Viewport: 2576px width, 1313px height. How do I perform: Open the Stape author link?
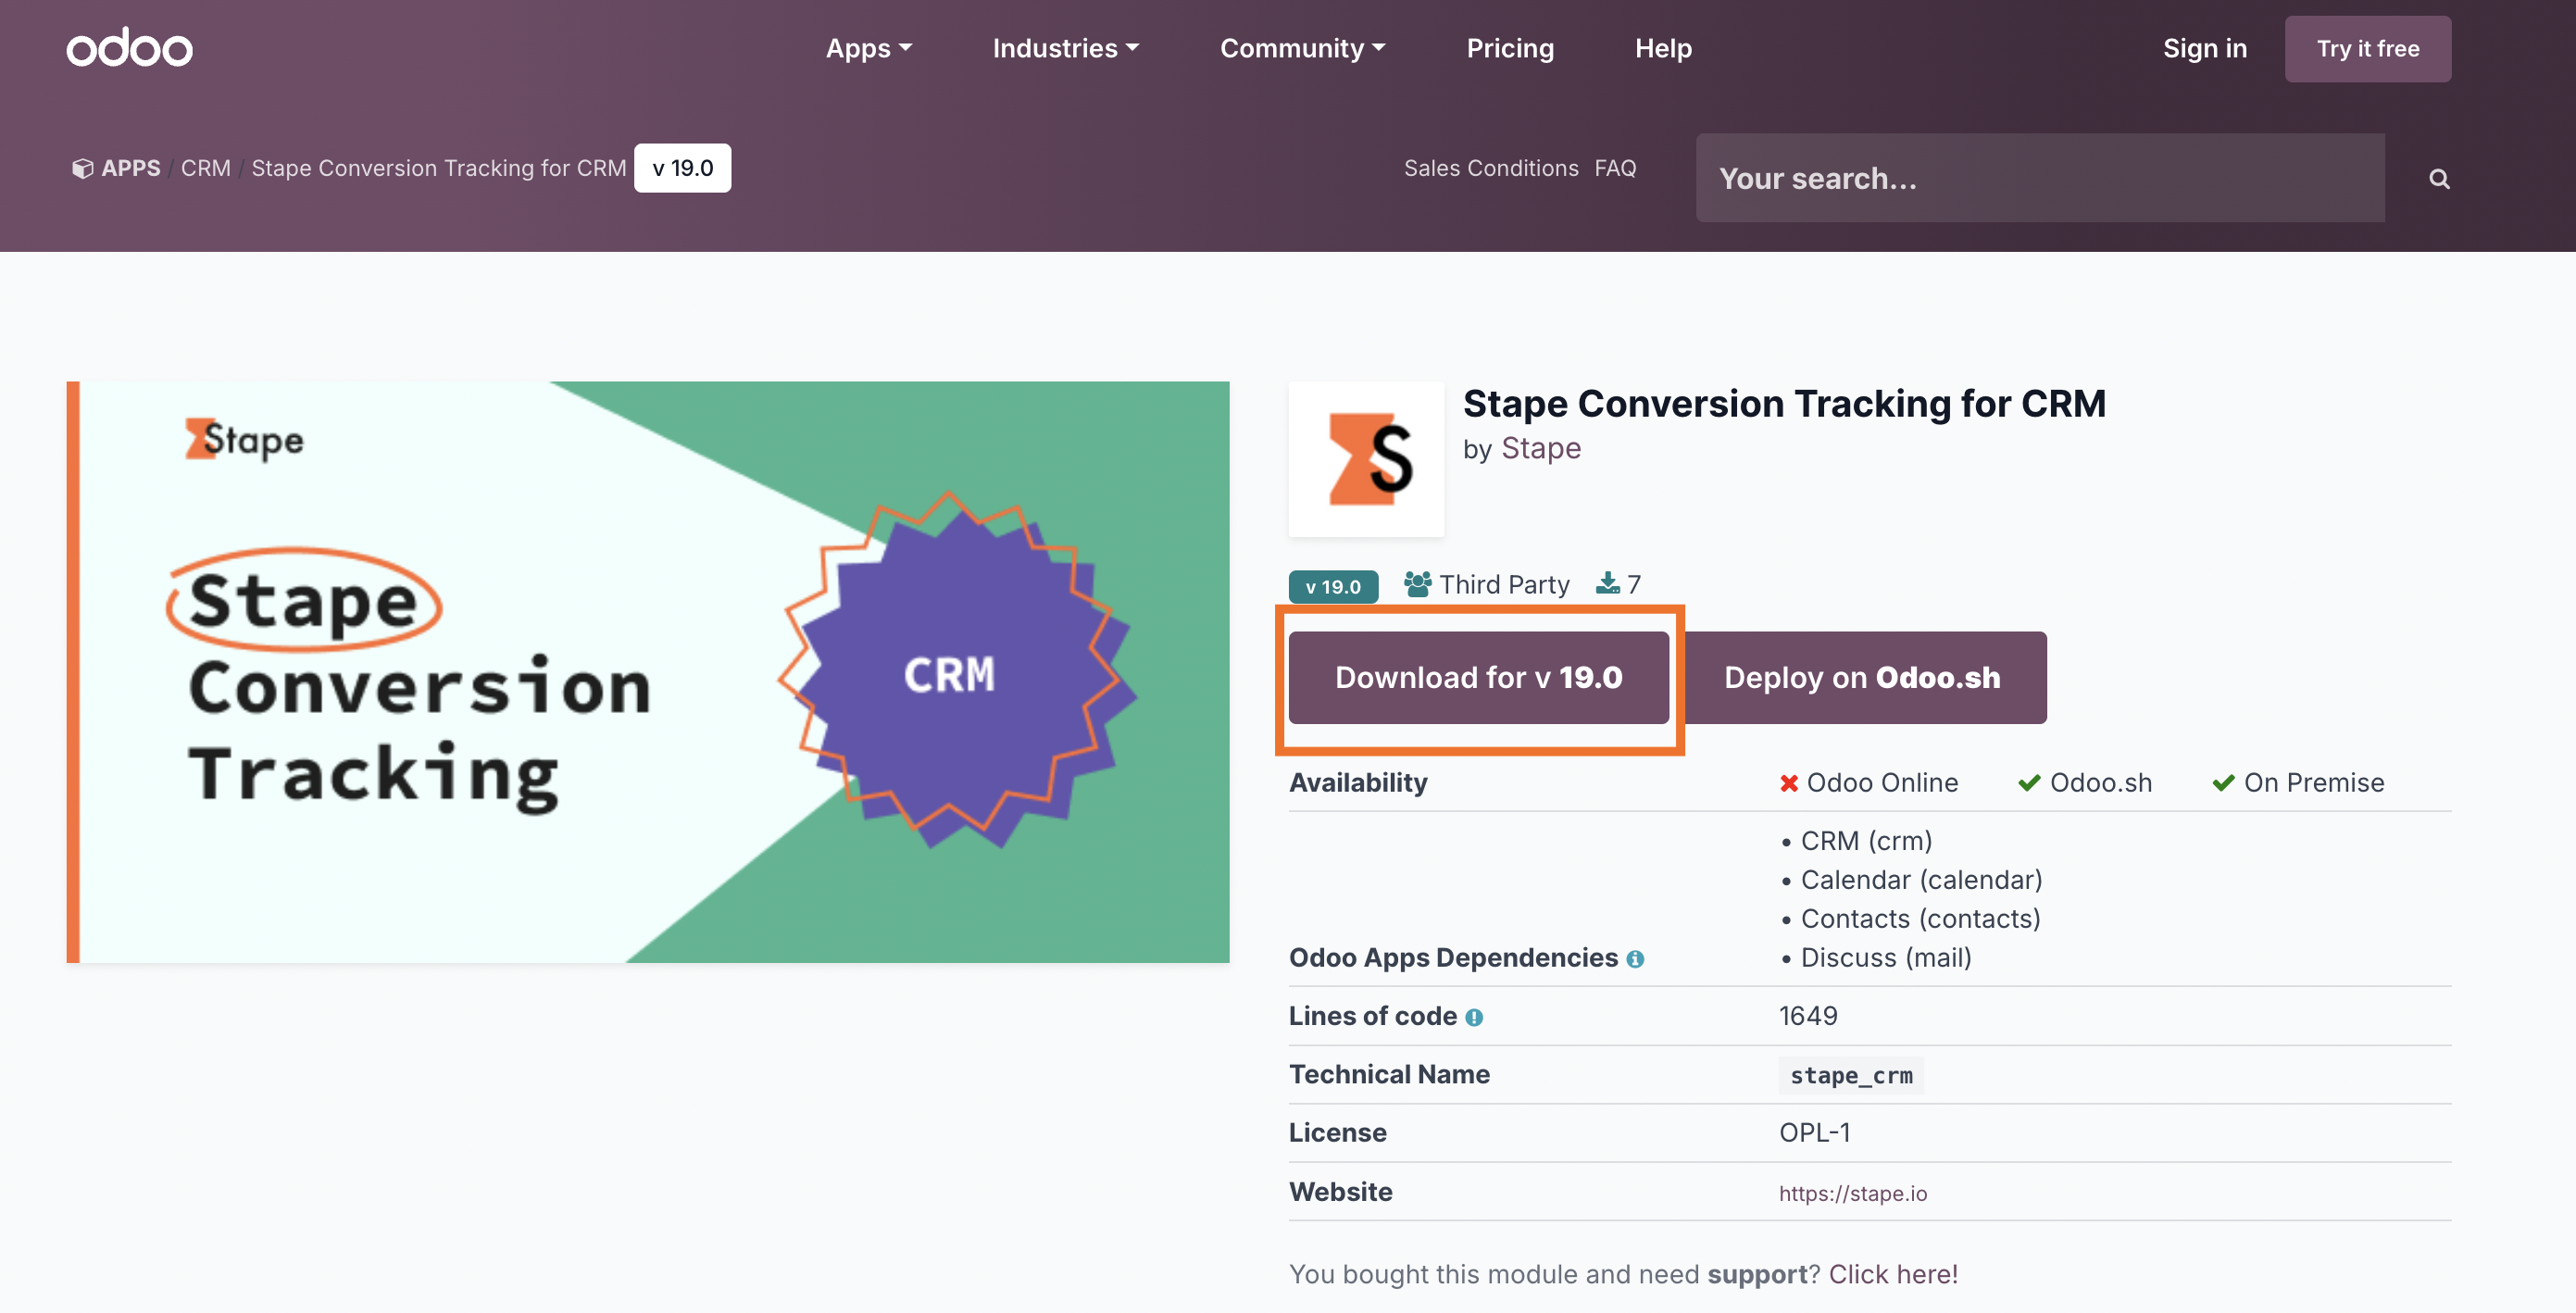[x=1540, y=449]
